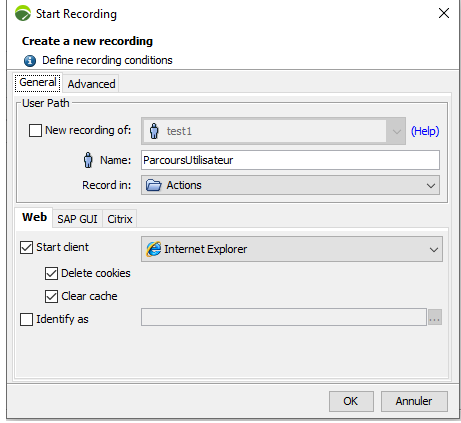Expand the Record in Actions dropdown
Screen dimensions: 461x423
tap(290, 185)
